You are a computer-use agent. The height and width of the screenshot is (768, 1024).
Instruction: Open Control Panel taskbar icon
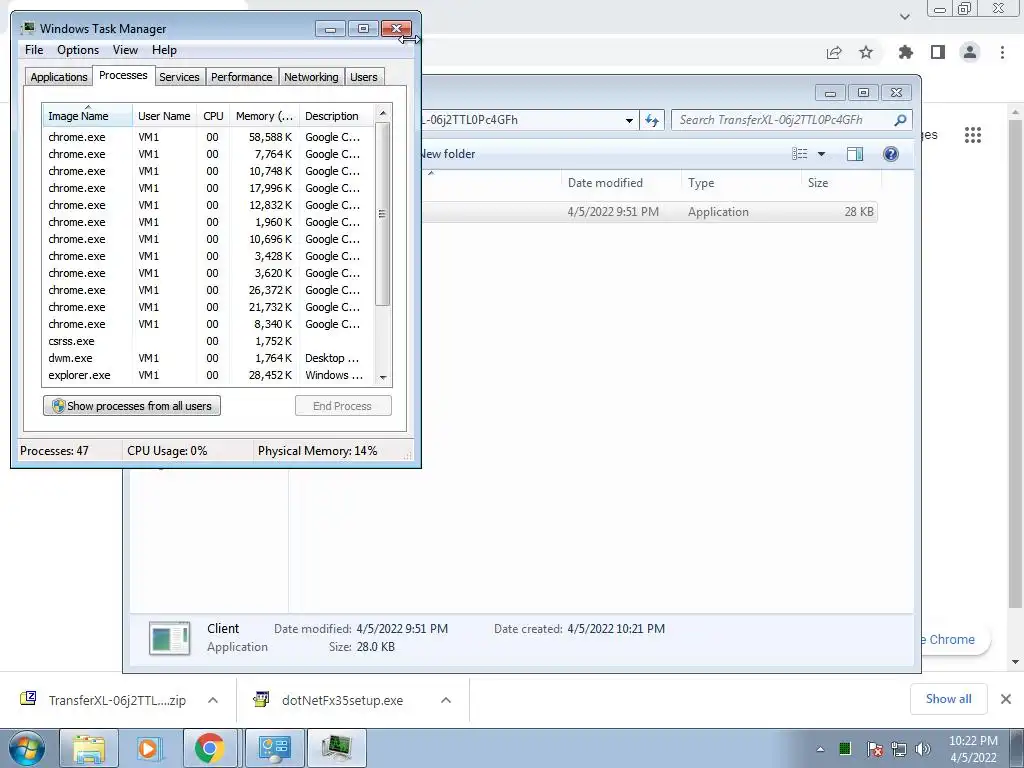click(x=274, y=748)
